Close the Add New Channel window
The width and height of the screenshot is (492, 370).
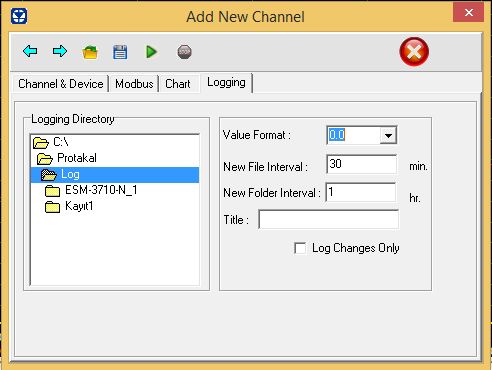[468, 12]
